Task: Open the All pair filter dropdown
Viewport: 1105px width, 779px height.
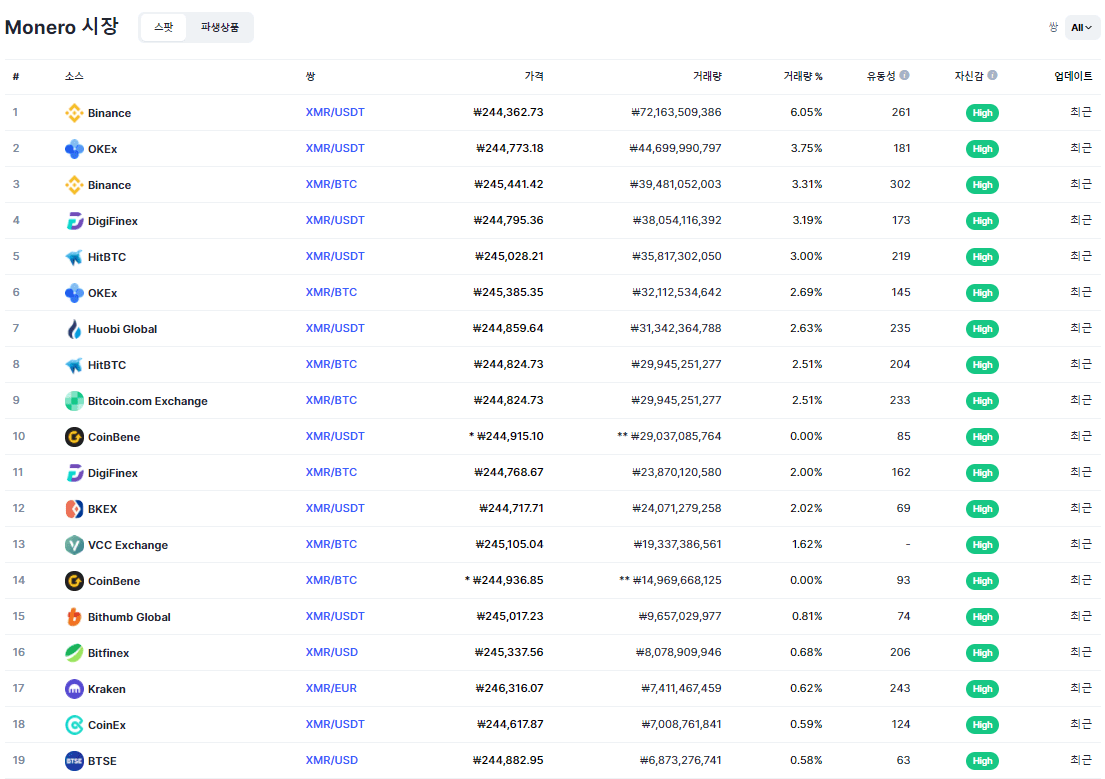Action: click(x=1081, y=28)
